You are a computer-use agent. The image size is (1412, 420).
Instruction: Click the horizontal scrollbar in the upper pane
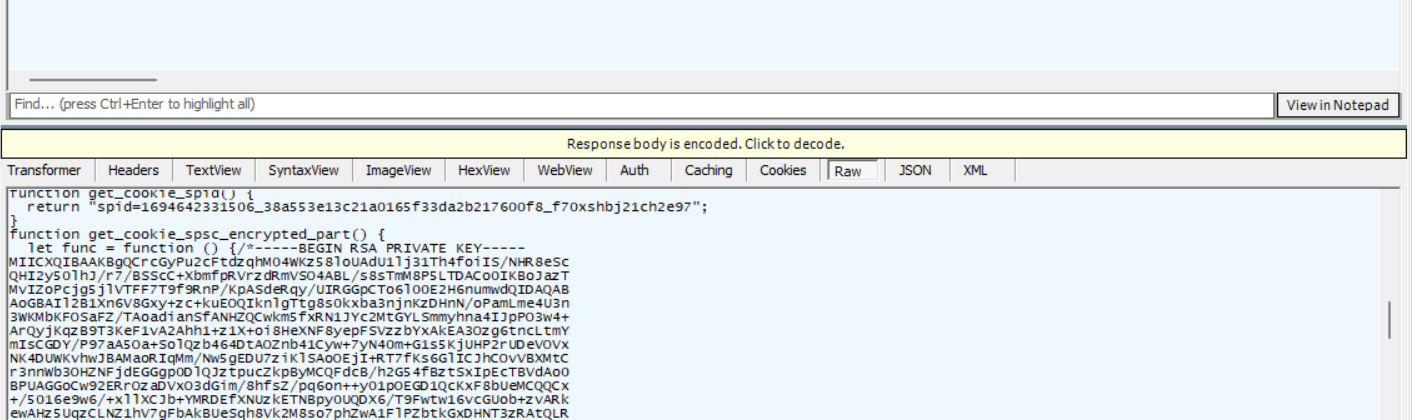[x=92, y=79]
